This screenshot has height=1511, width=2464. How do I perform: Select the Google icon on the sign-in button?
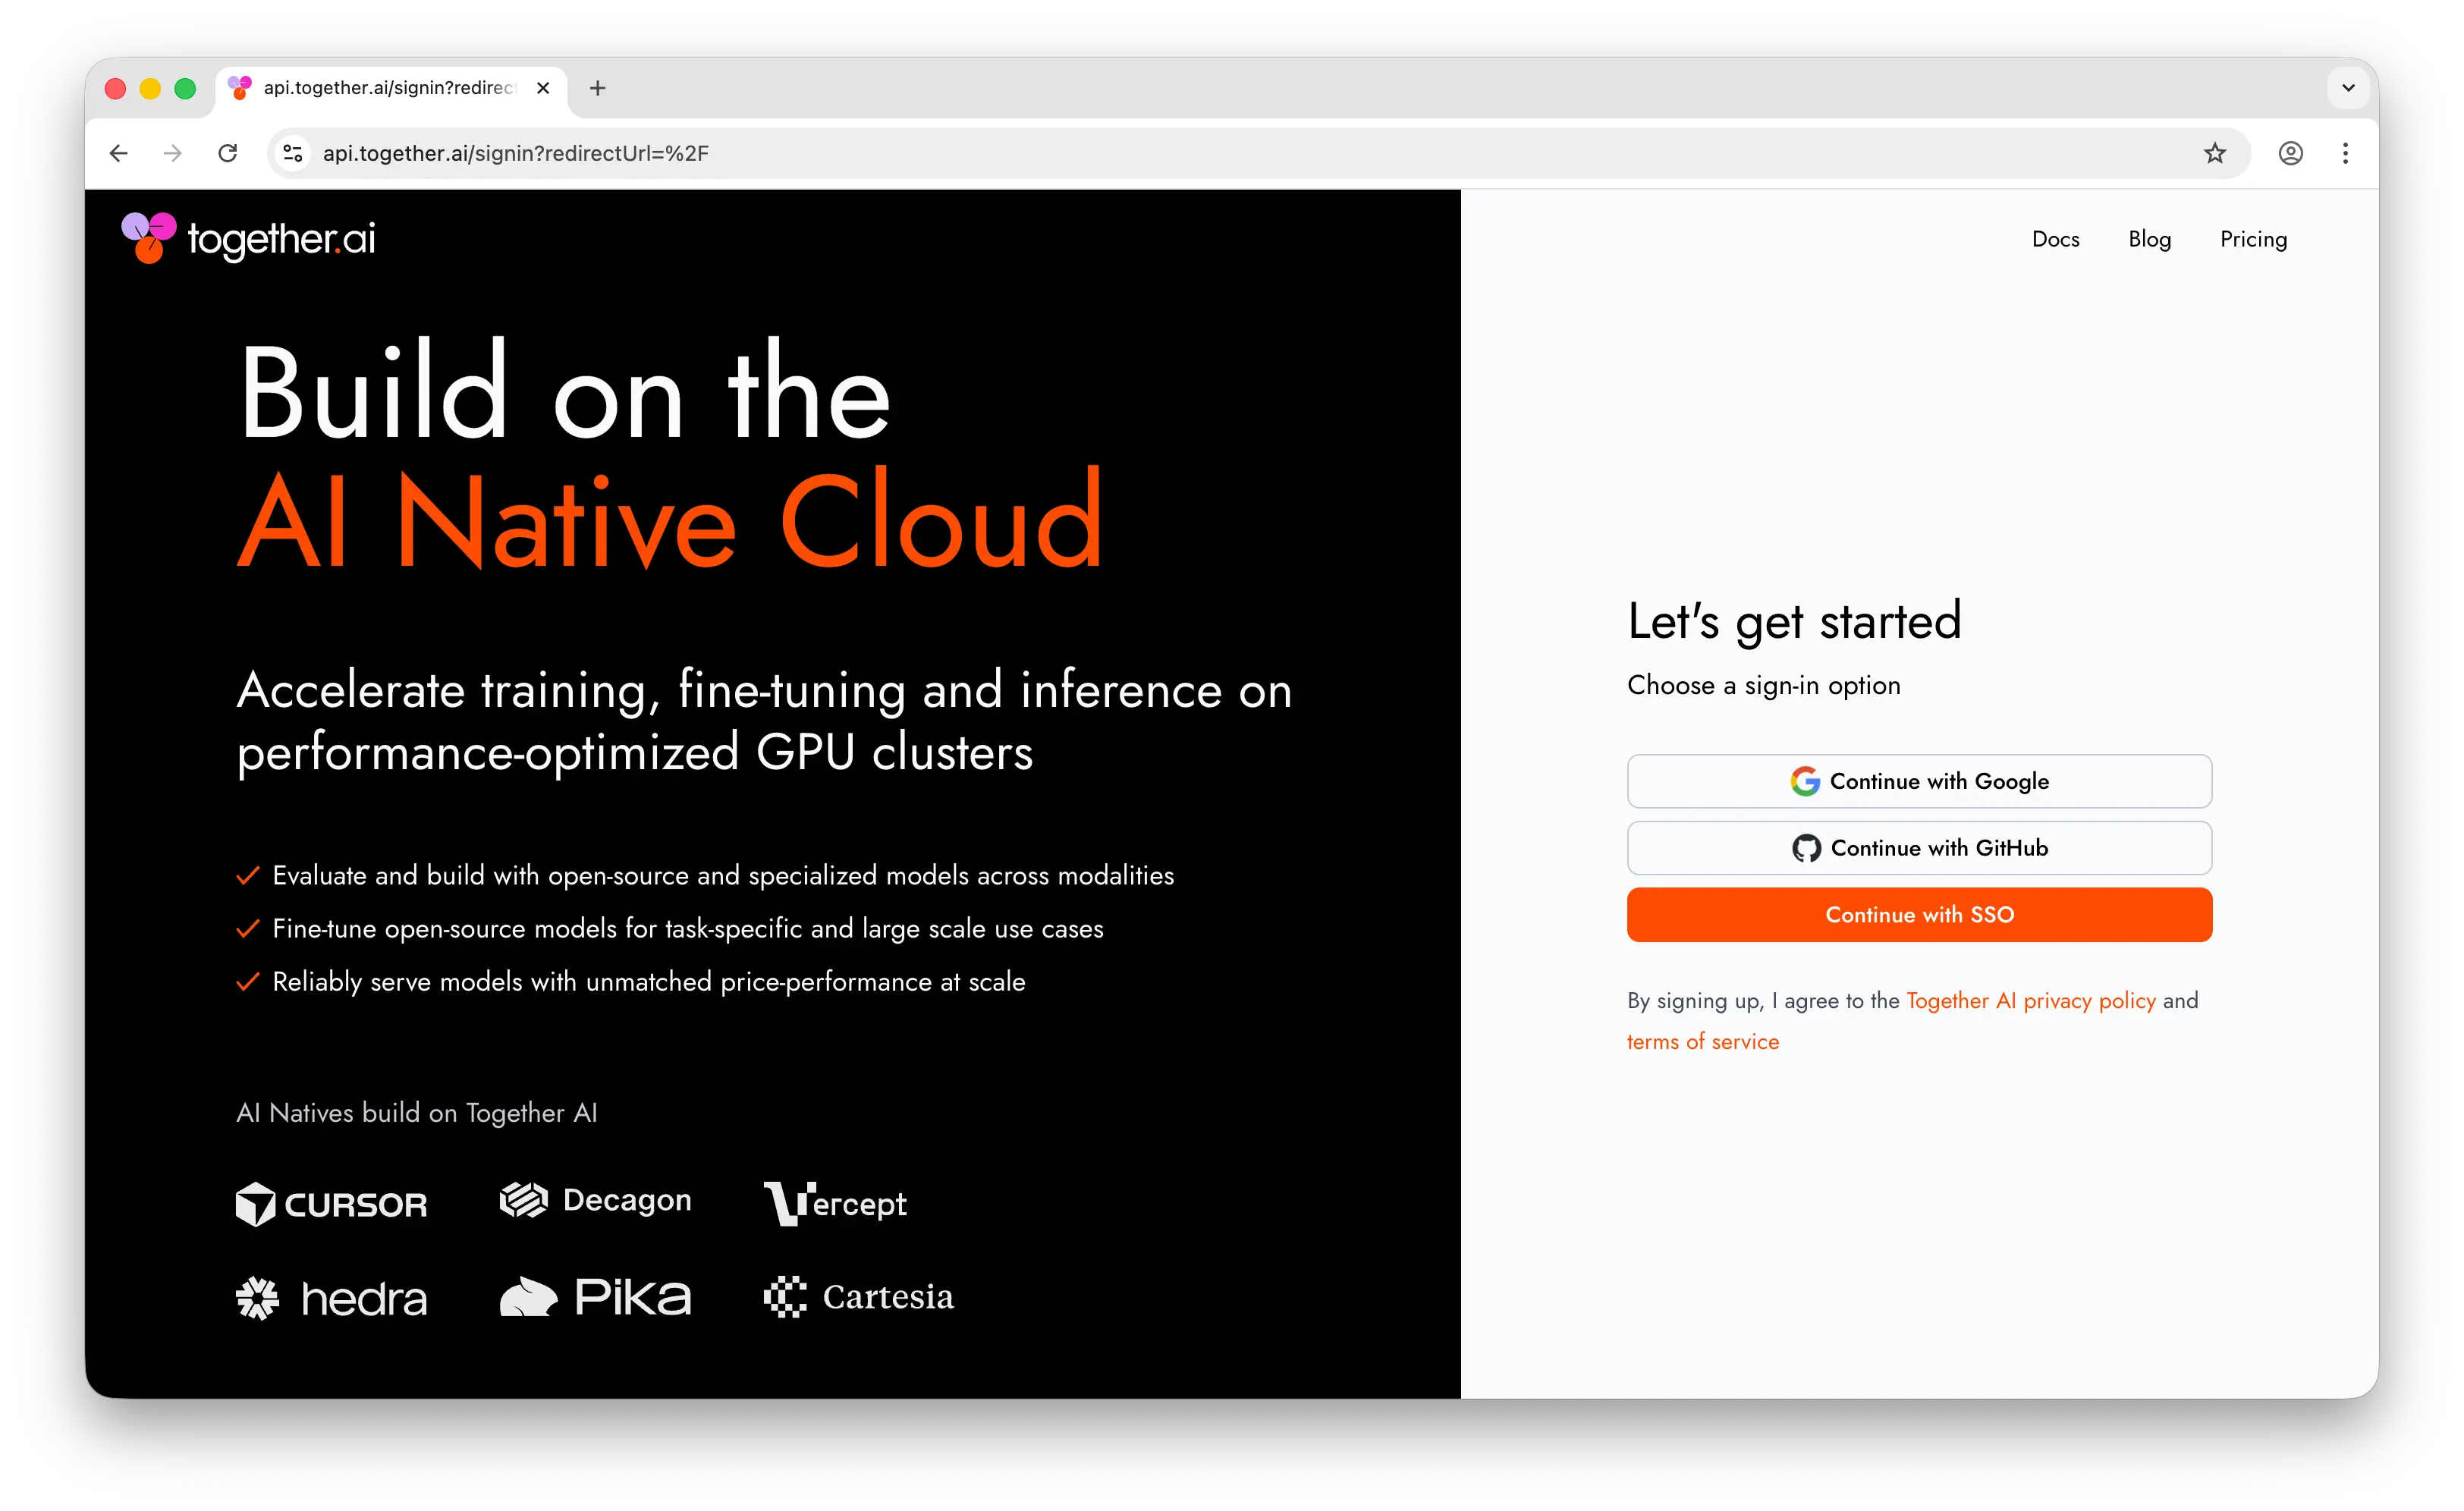tap(1805, 781)
